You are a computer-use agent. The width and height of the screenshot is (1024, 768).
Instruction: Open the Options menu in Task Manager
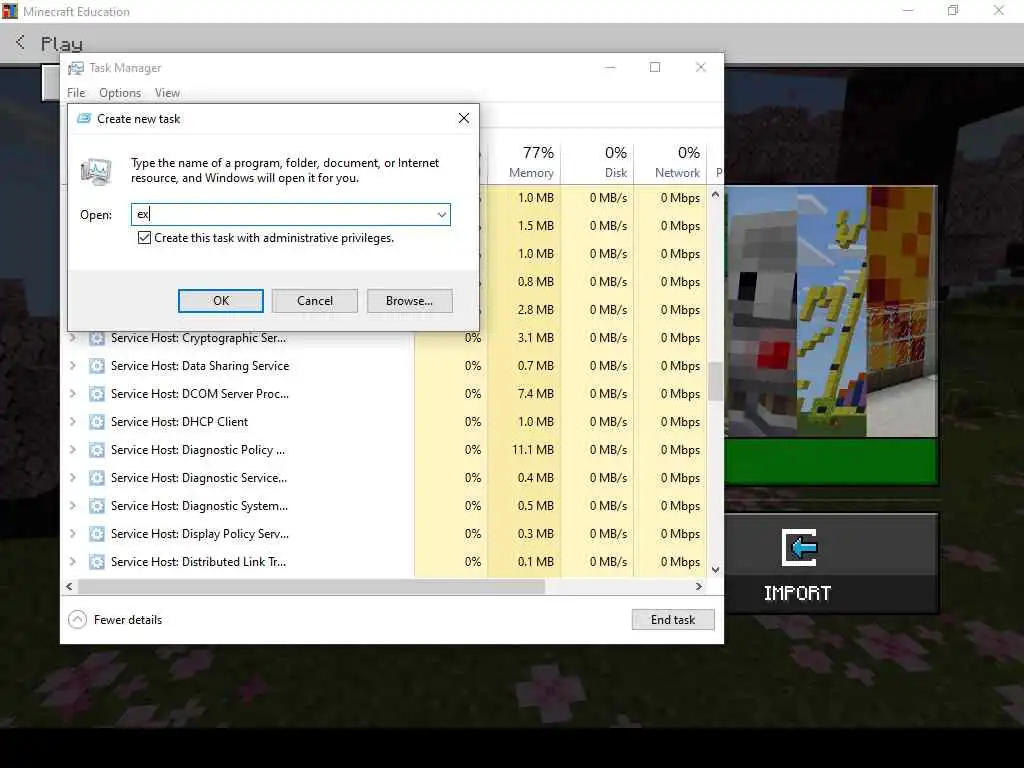(120, 93)
